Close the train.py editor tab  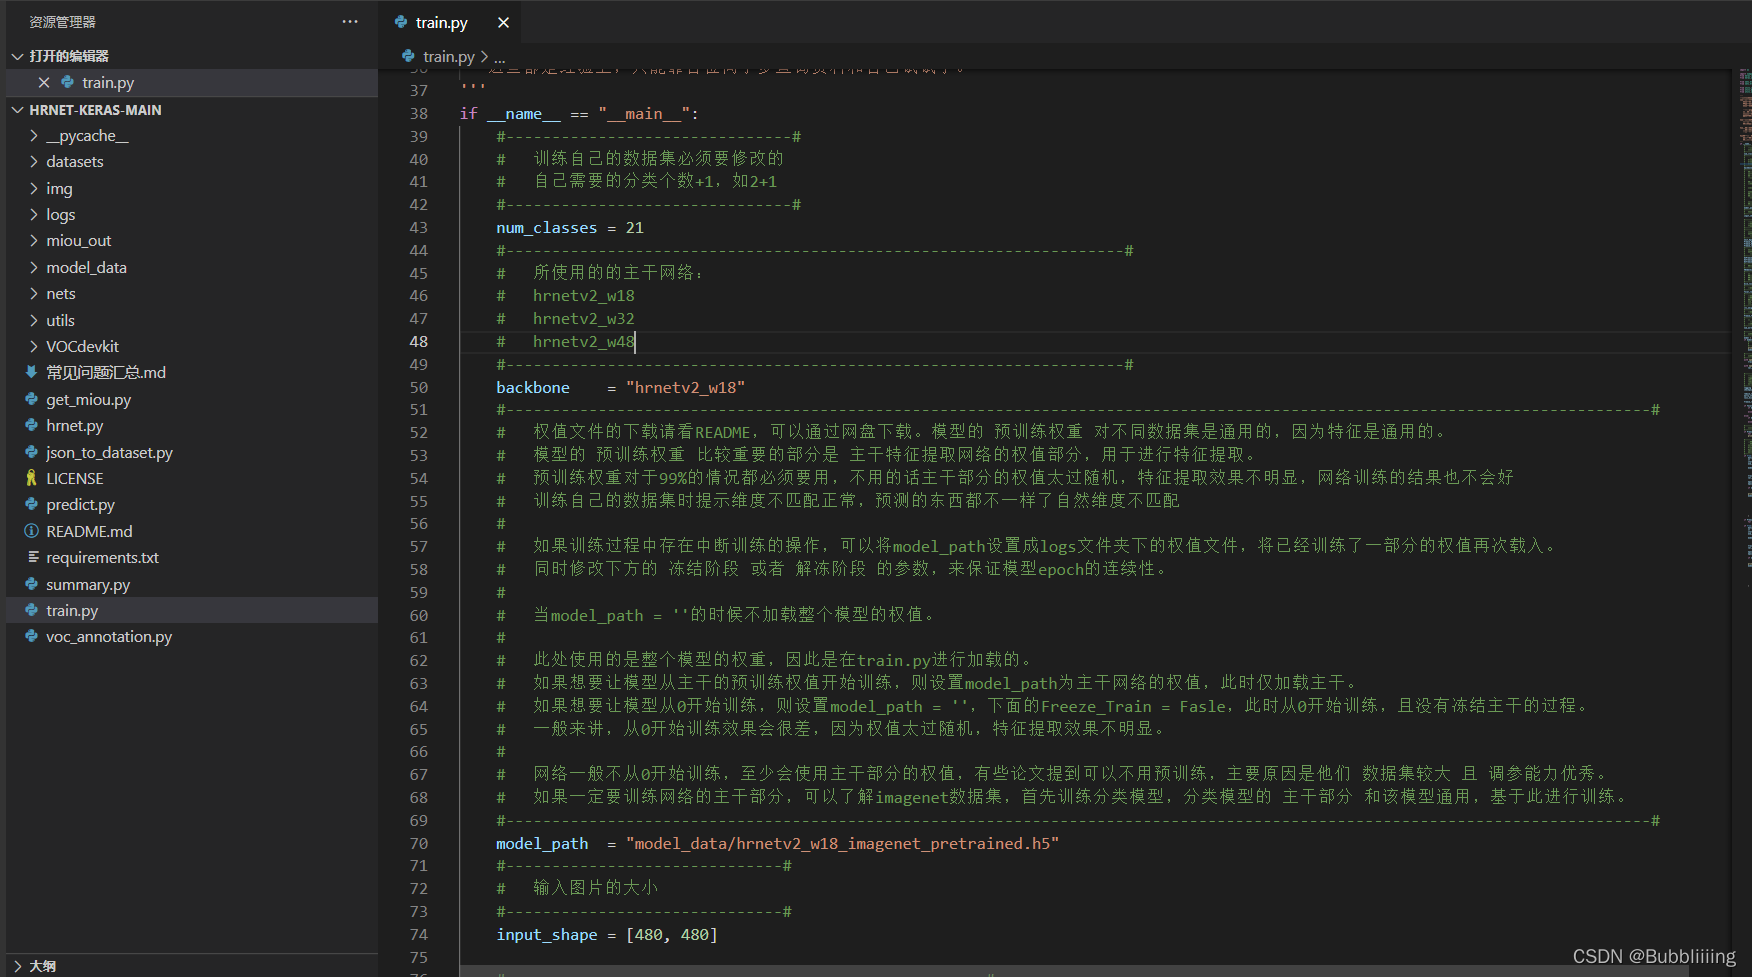[503, 22]
